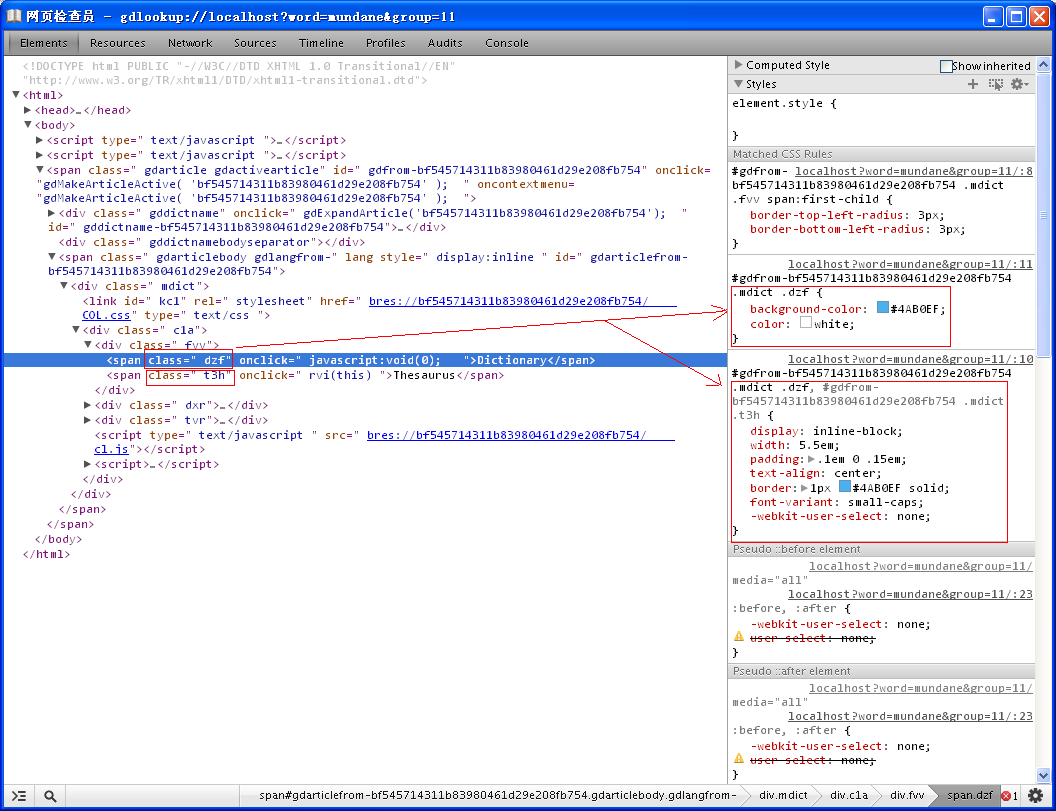
Task: Select the Dictionary span row
Action: (365, 360)
